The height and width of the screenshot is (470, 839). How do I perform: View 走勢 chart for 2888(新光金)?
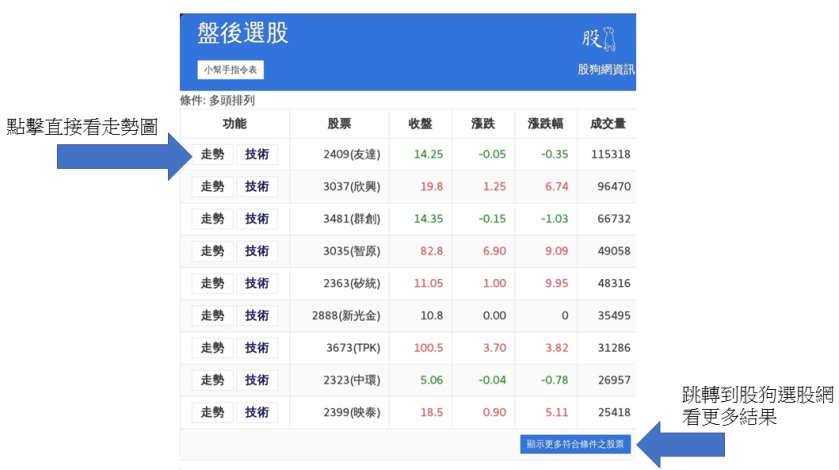click(x=212, y=315)
